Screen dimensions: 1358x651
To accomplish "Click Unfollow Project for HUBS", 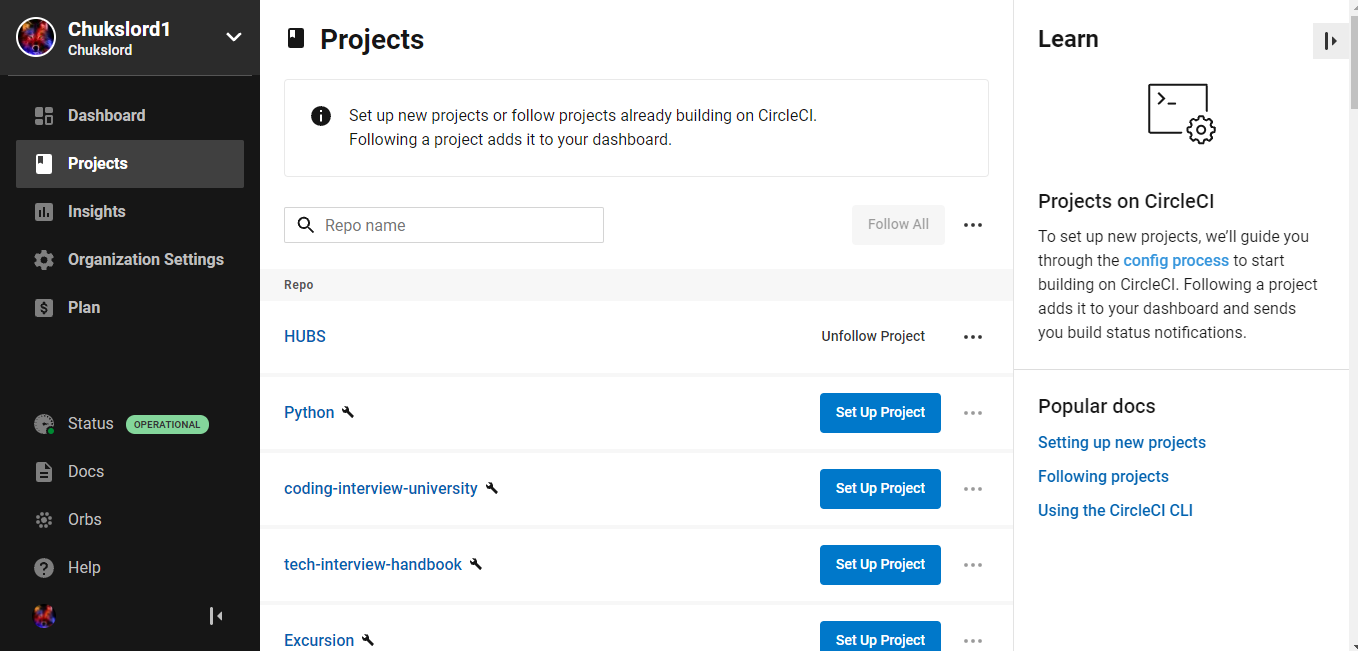I will click(x=872, y=336).
